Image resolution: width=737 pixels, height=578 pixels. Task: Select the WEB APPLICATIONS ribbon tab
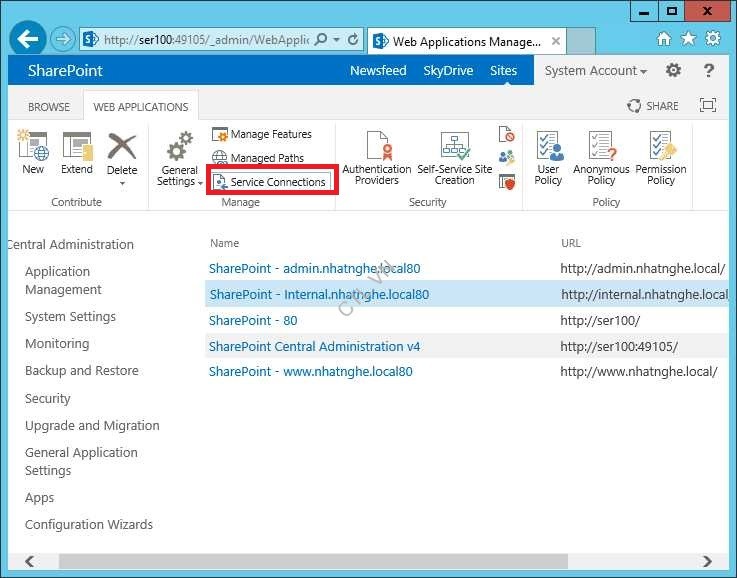coord(141,107)
